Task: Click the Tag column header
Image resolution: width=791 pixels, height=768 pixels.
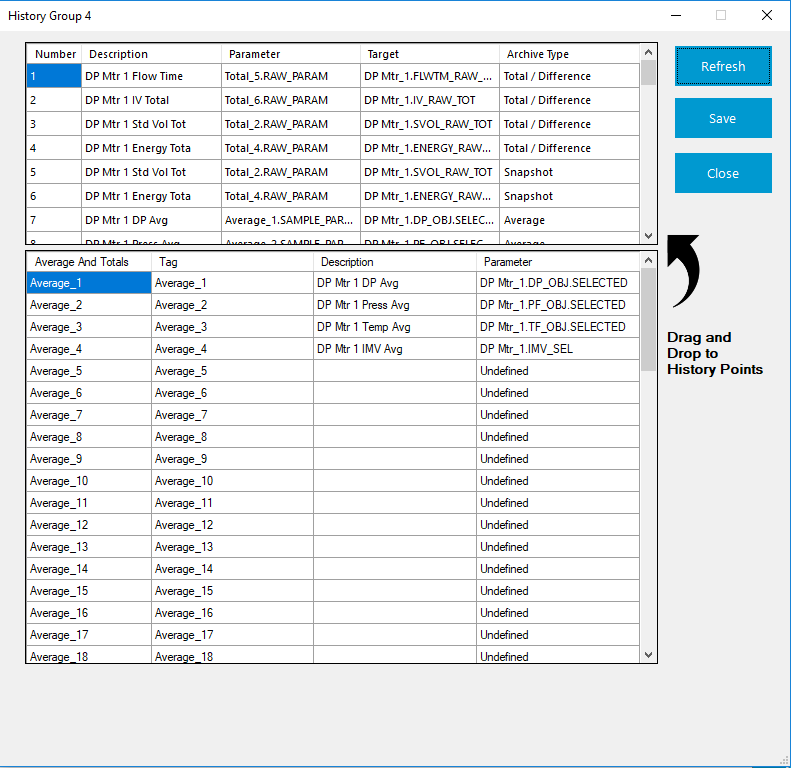Action: point(233,262)
